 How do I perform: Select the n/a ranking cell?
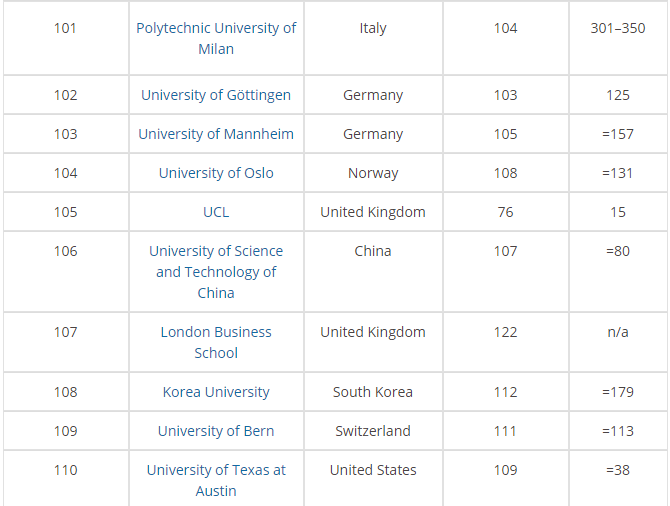pos(618,332)
